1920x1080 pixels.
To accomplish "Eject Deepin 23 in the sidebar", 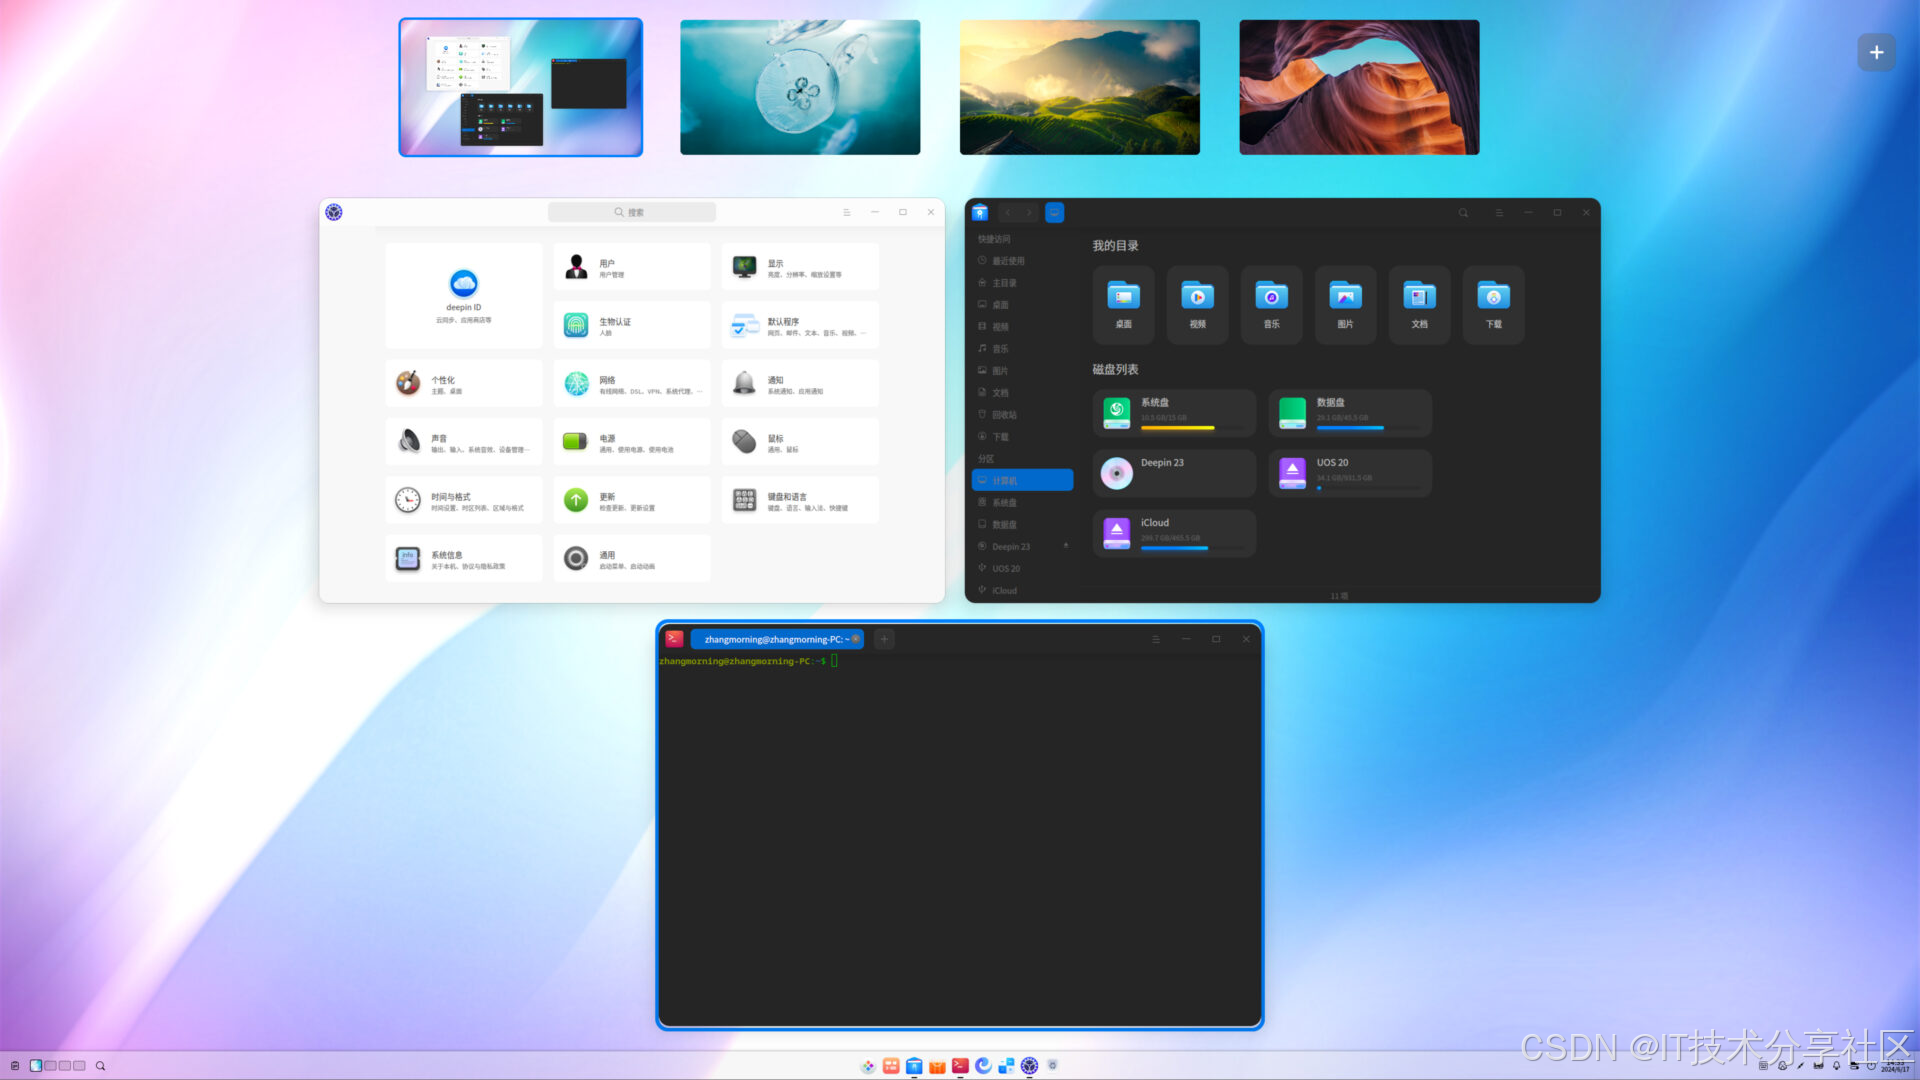I will click(1066, 546).
